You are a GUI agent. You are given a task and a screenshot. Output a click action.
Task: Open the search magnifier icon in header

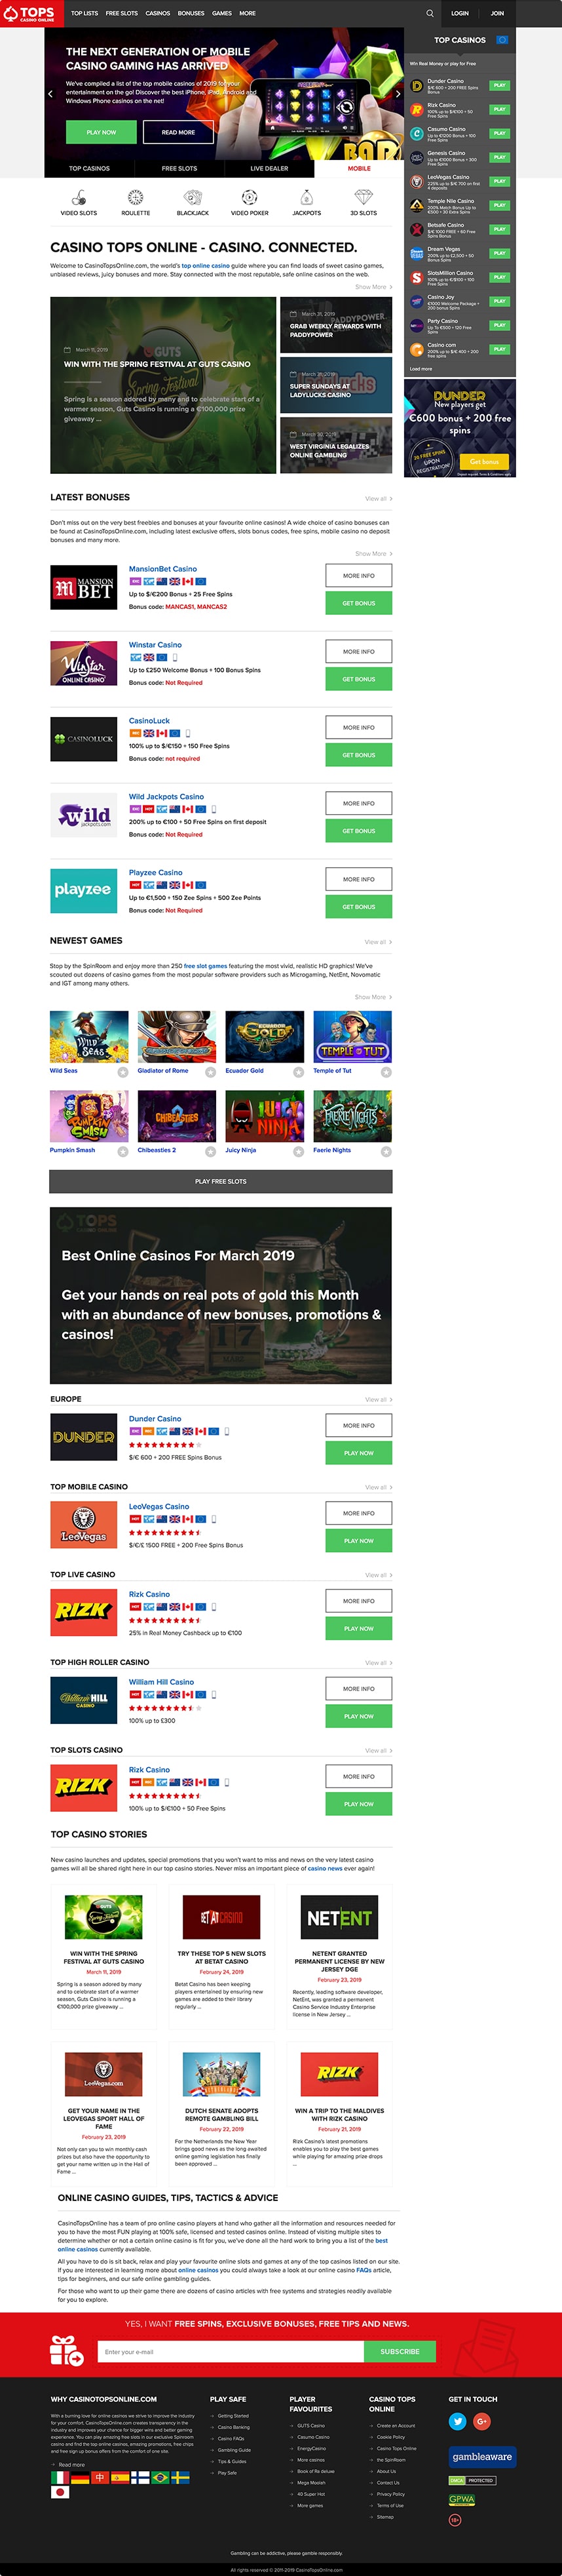(x=430, y=13)
